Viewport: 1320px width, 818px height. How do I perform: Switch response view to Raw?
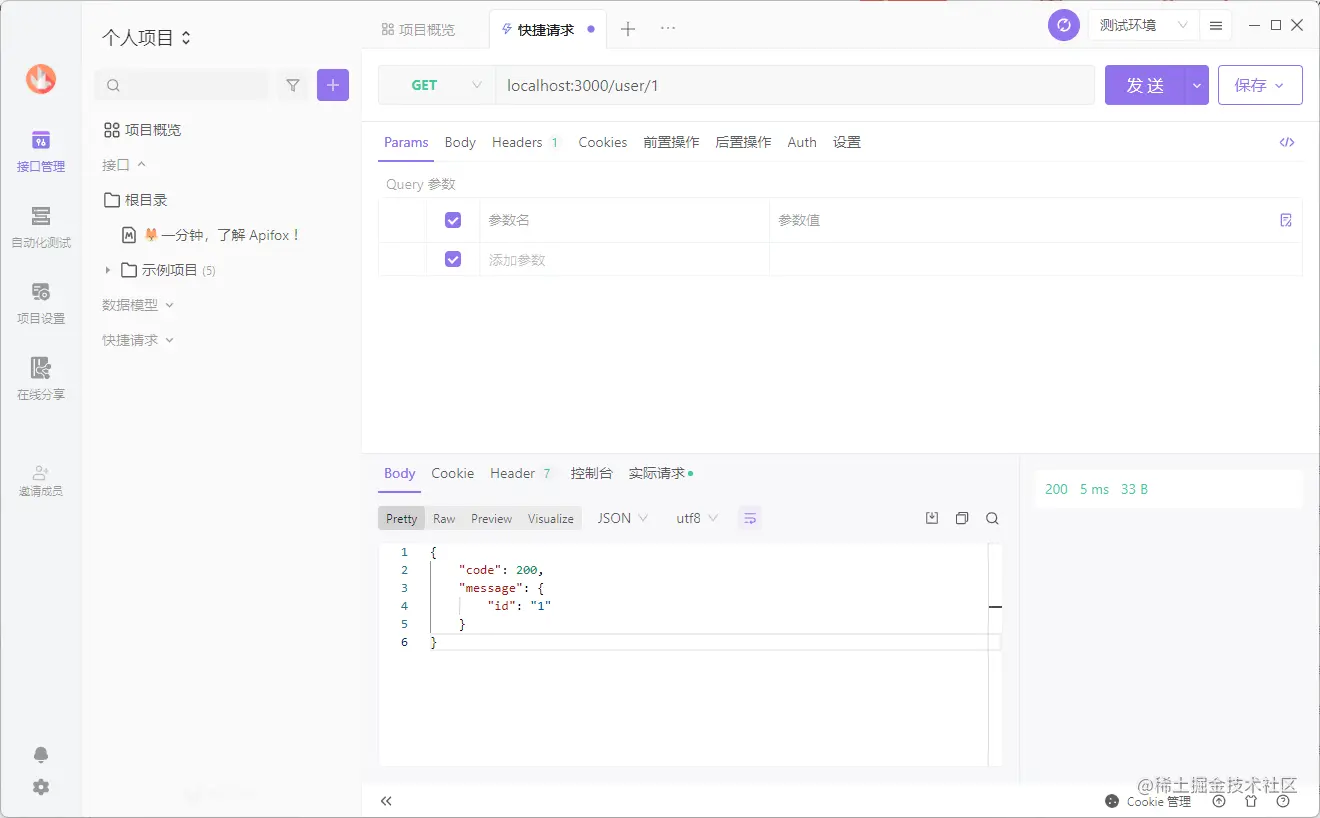click(x=444, y=518)
